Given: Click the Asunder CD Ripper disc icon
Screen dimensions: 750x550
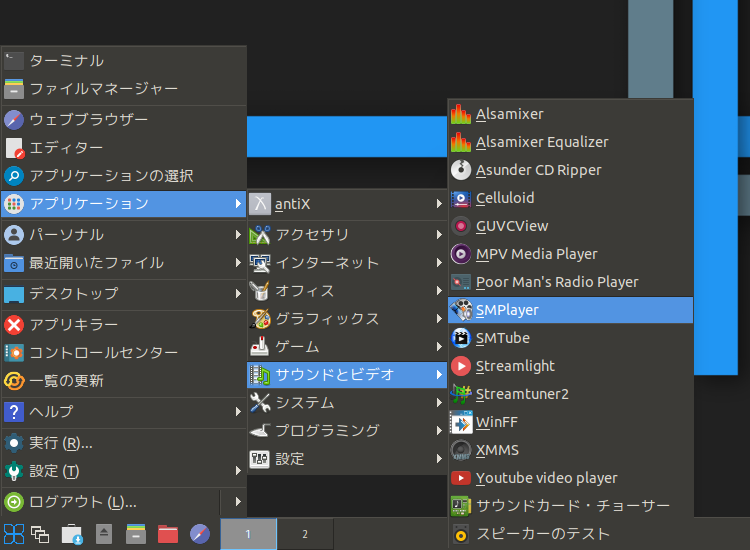Looking at the screenshot, I should [x=461, y=170].
